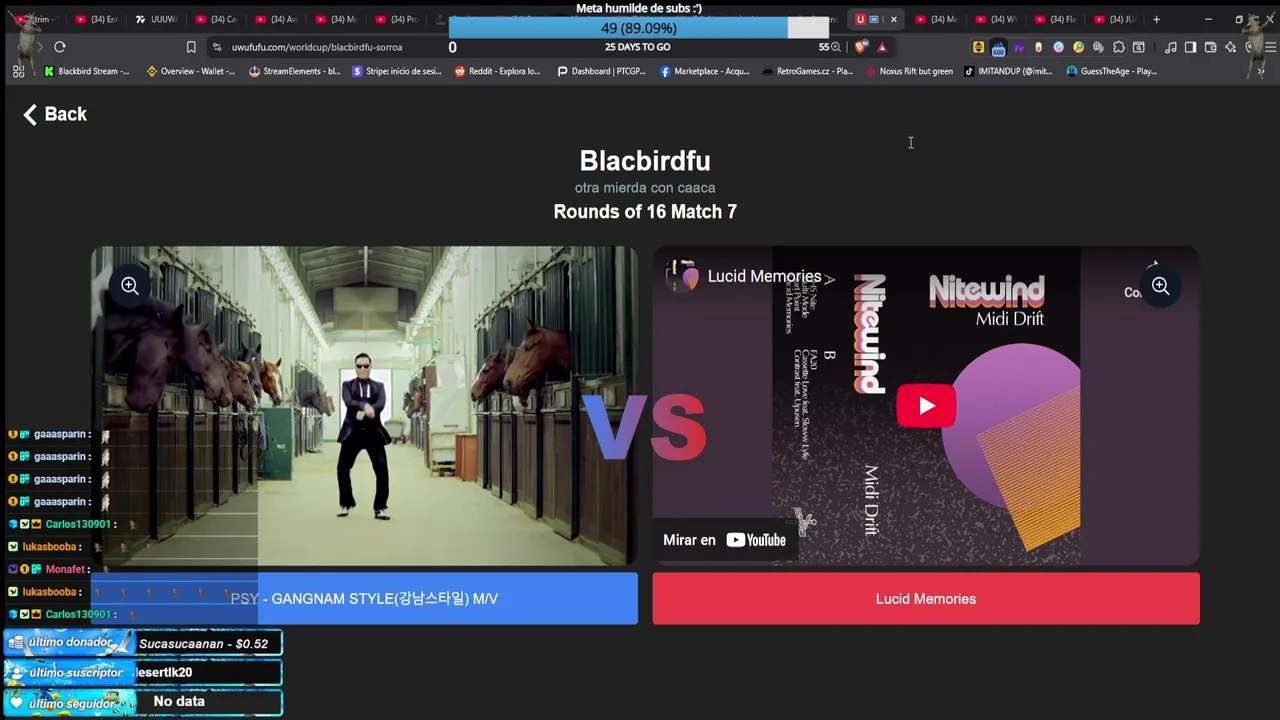1280x720 pixels.
Task: Open the extension icon with 600 badge
Action: click(998, 47)
